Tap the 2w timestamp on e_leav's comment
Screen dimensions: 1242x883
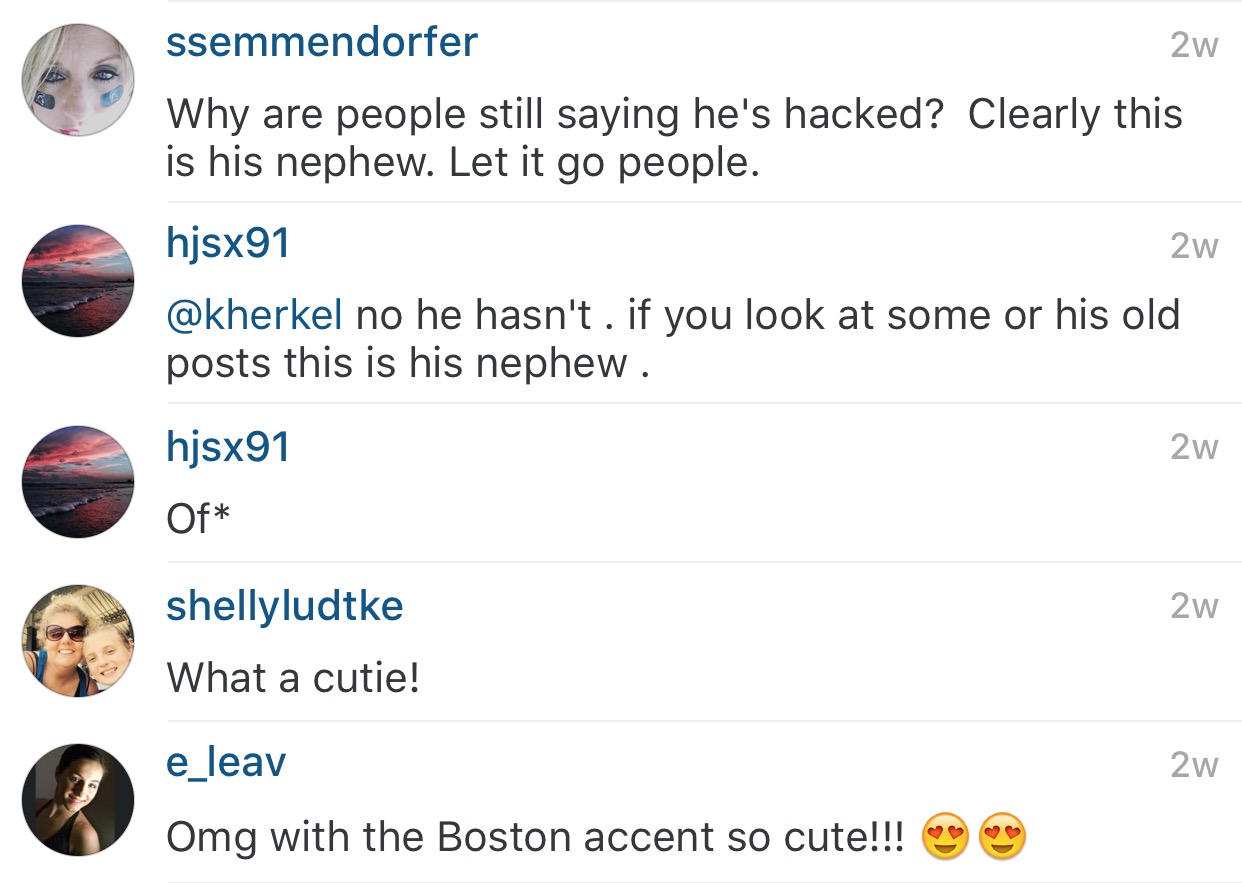(1194, 766)
